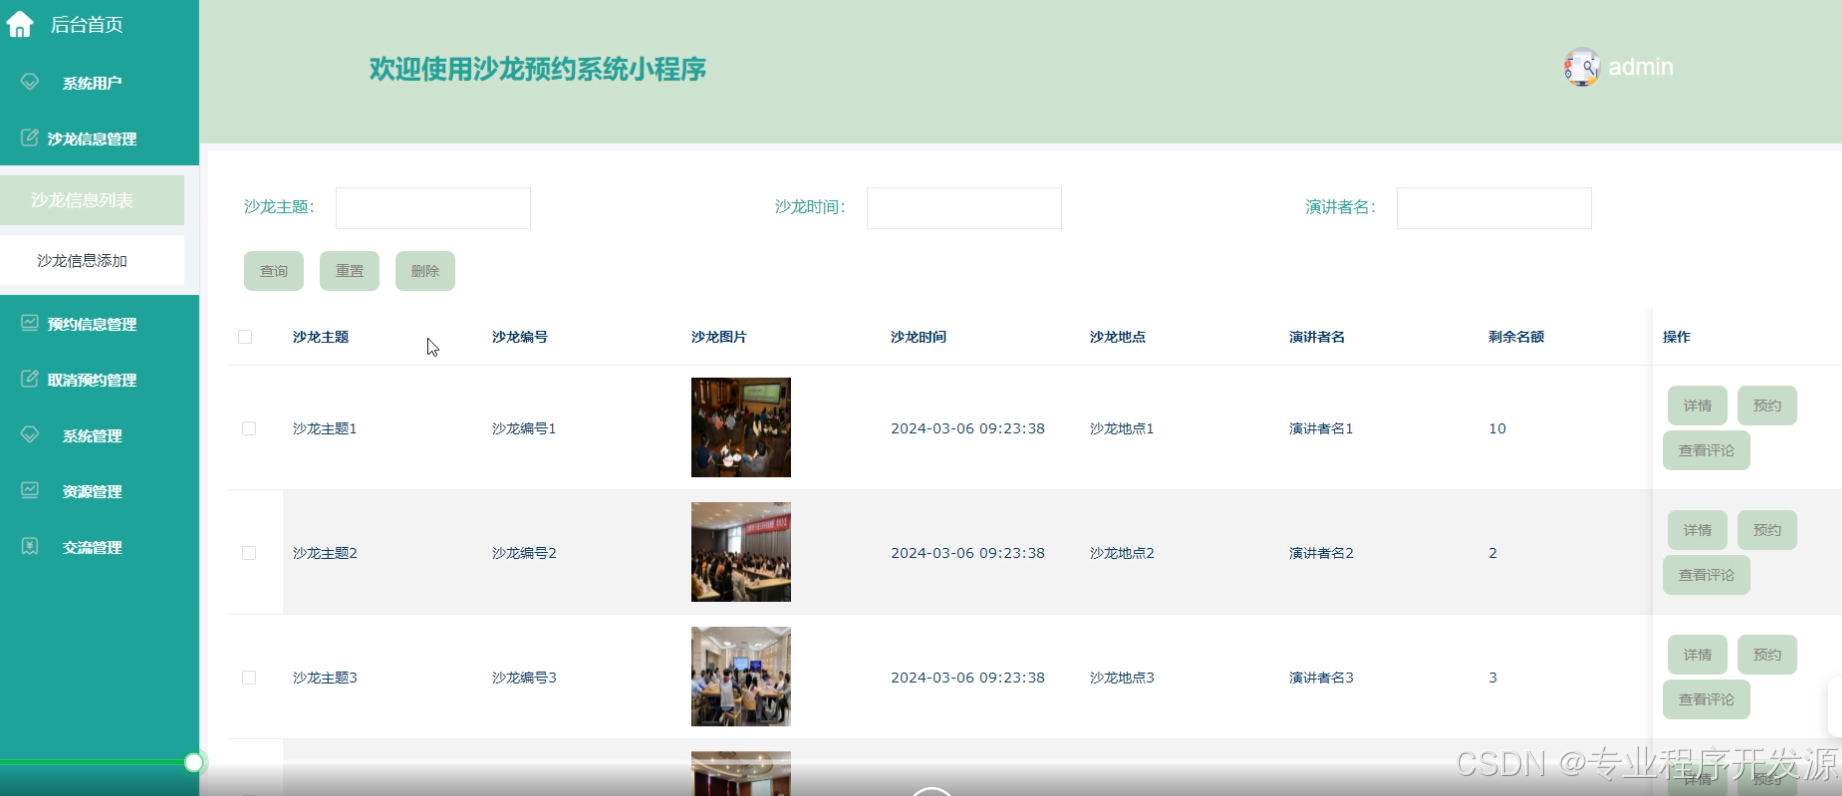The width and height of the screenshot is (1842, 796).
Task: Focus the 沙龙时间 search field
Action: 964,208
